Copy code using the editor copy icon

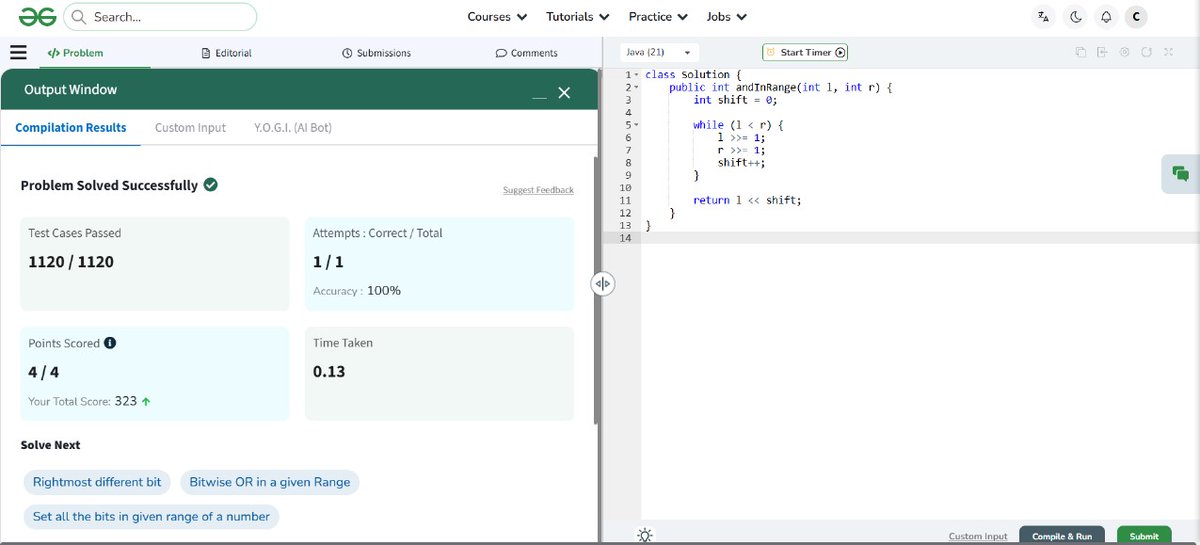tap(1080, 52)
